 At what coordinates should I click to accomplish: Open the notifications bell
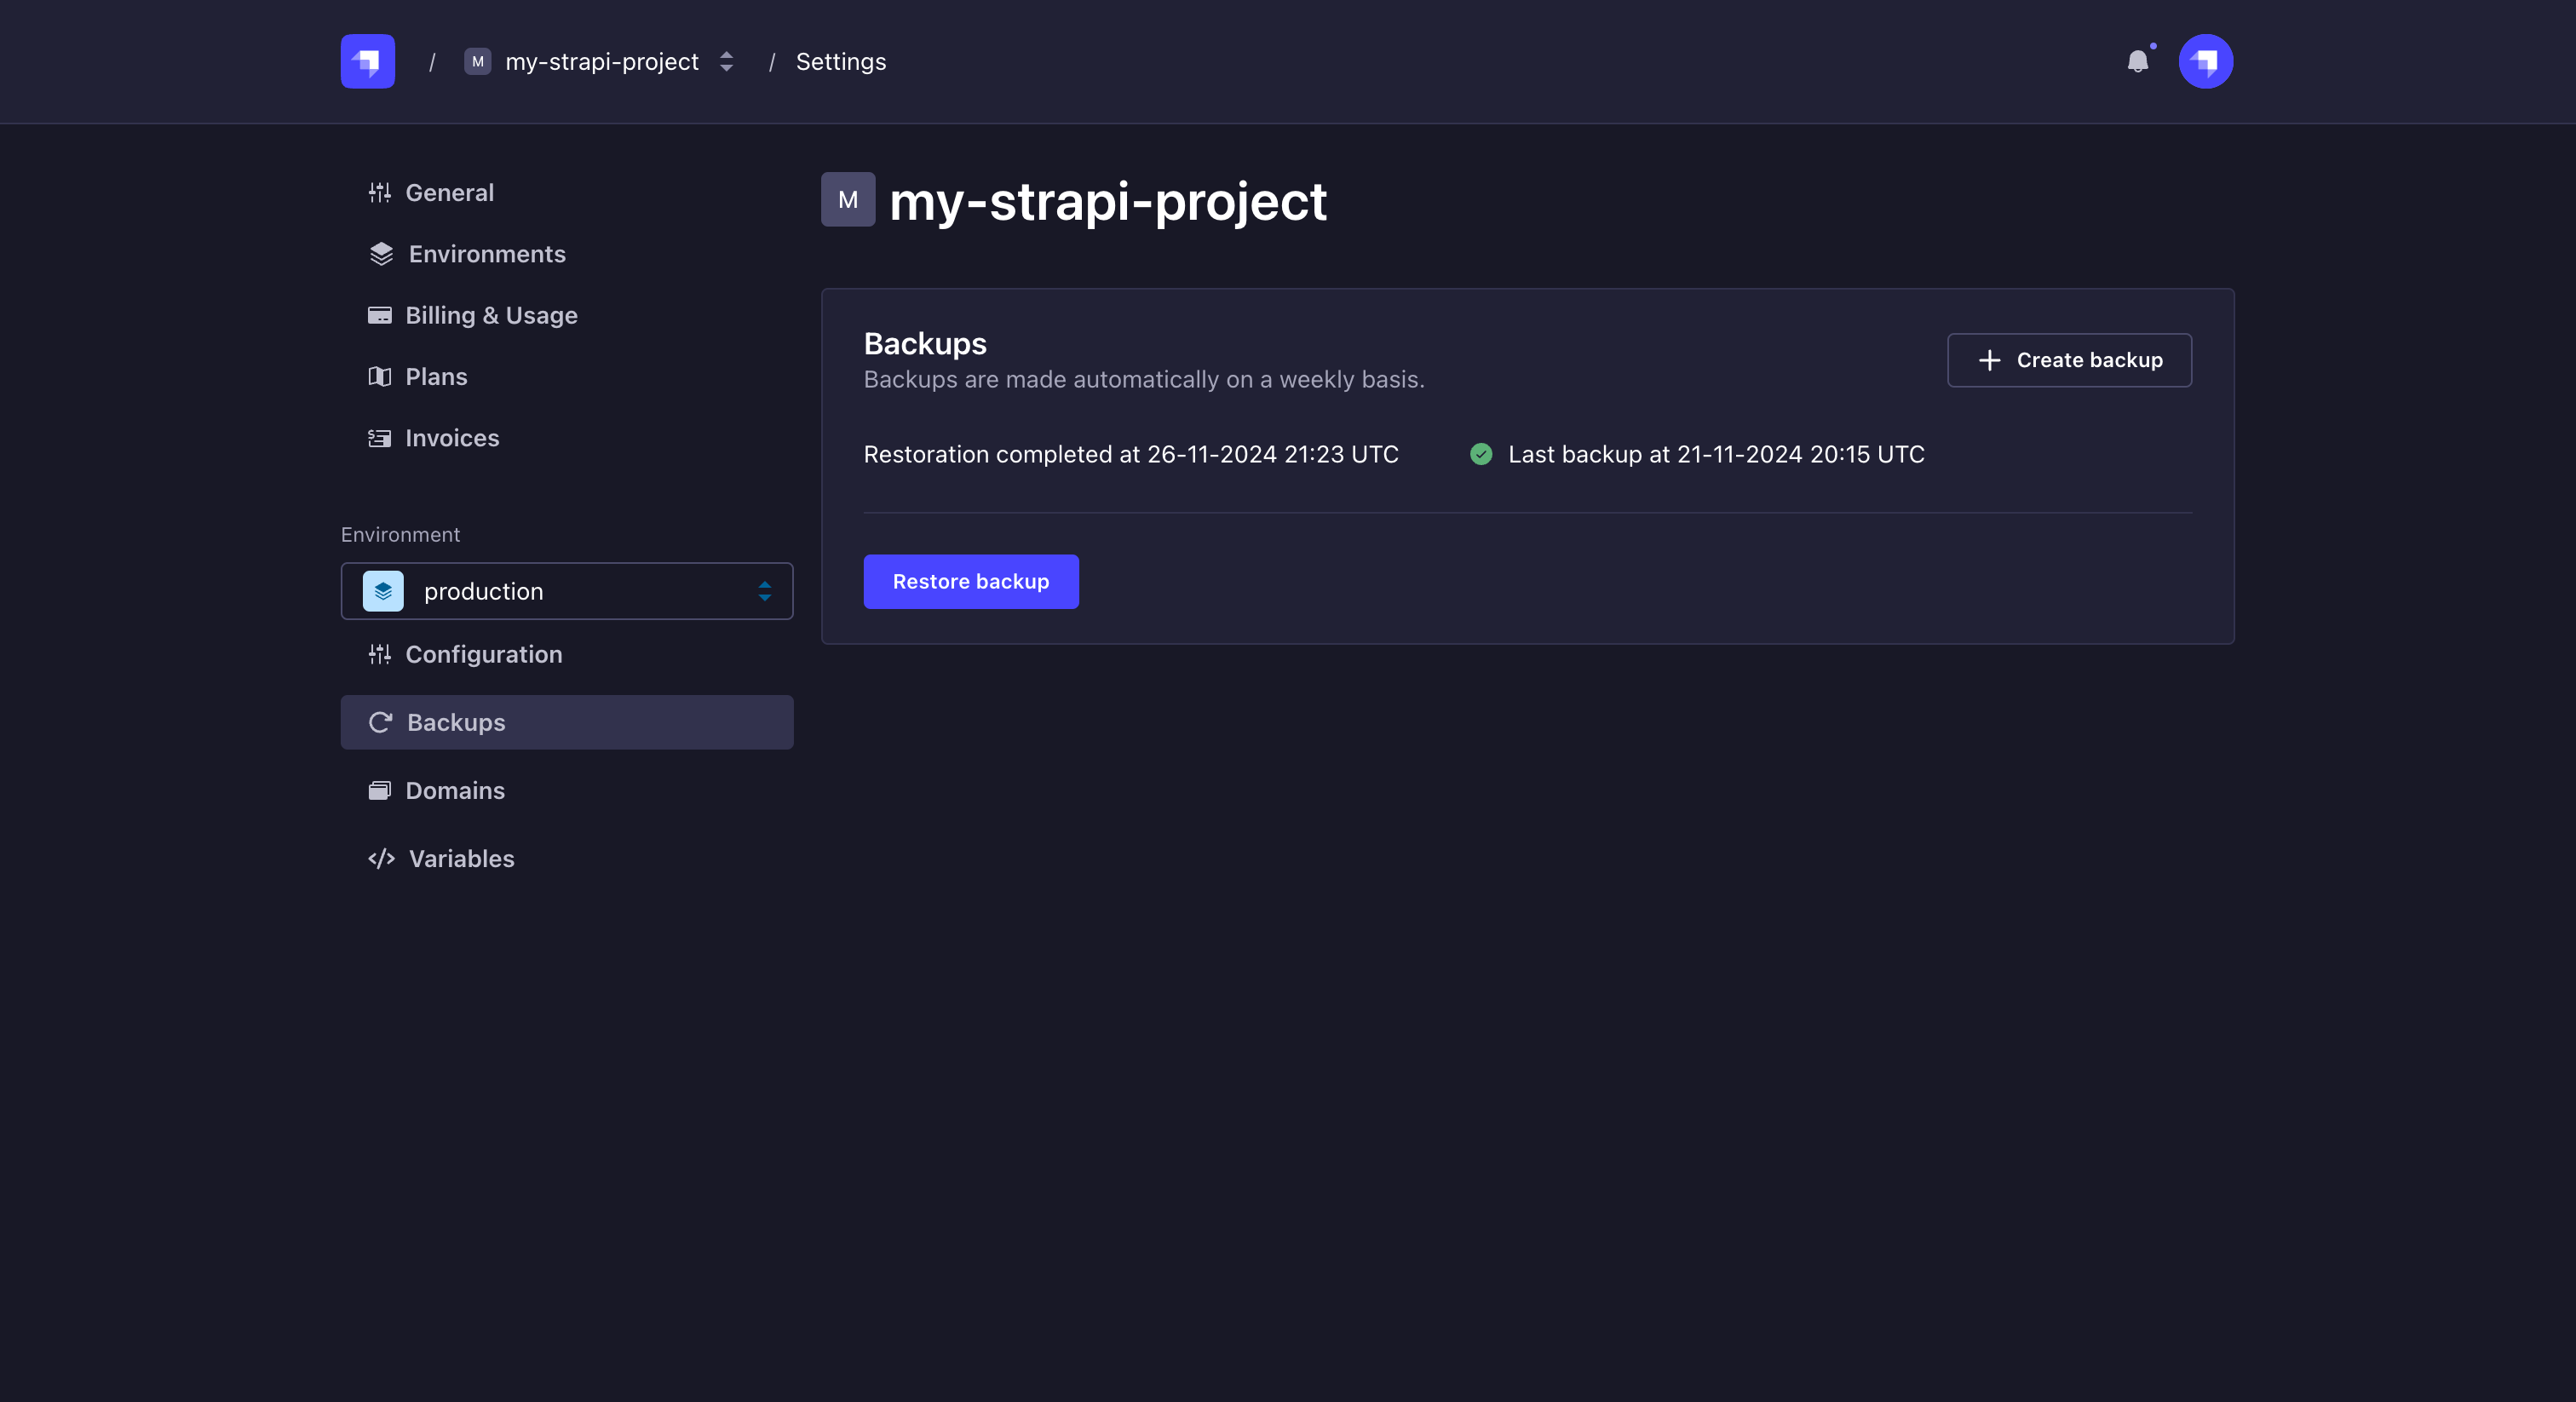click(x=2137, y=62)
